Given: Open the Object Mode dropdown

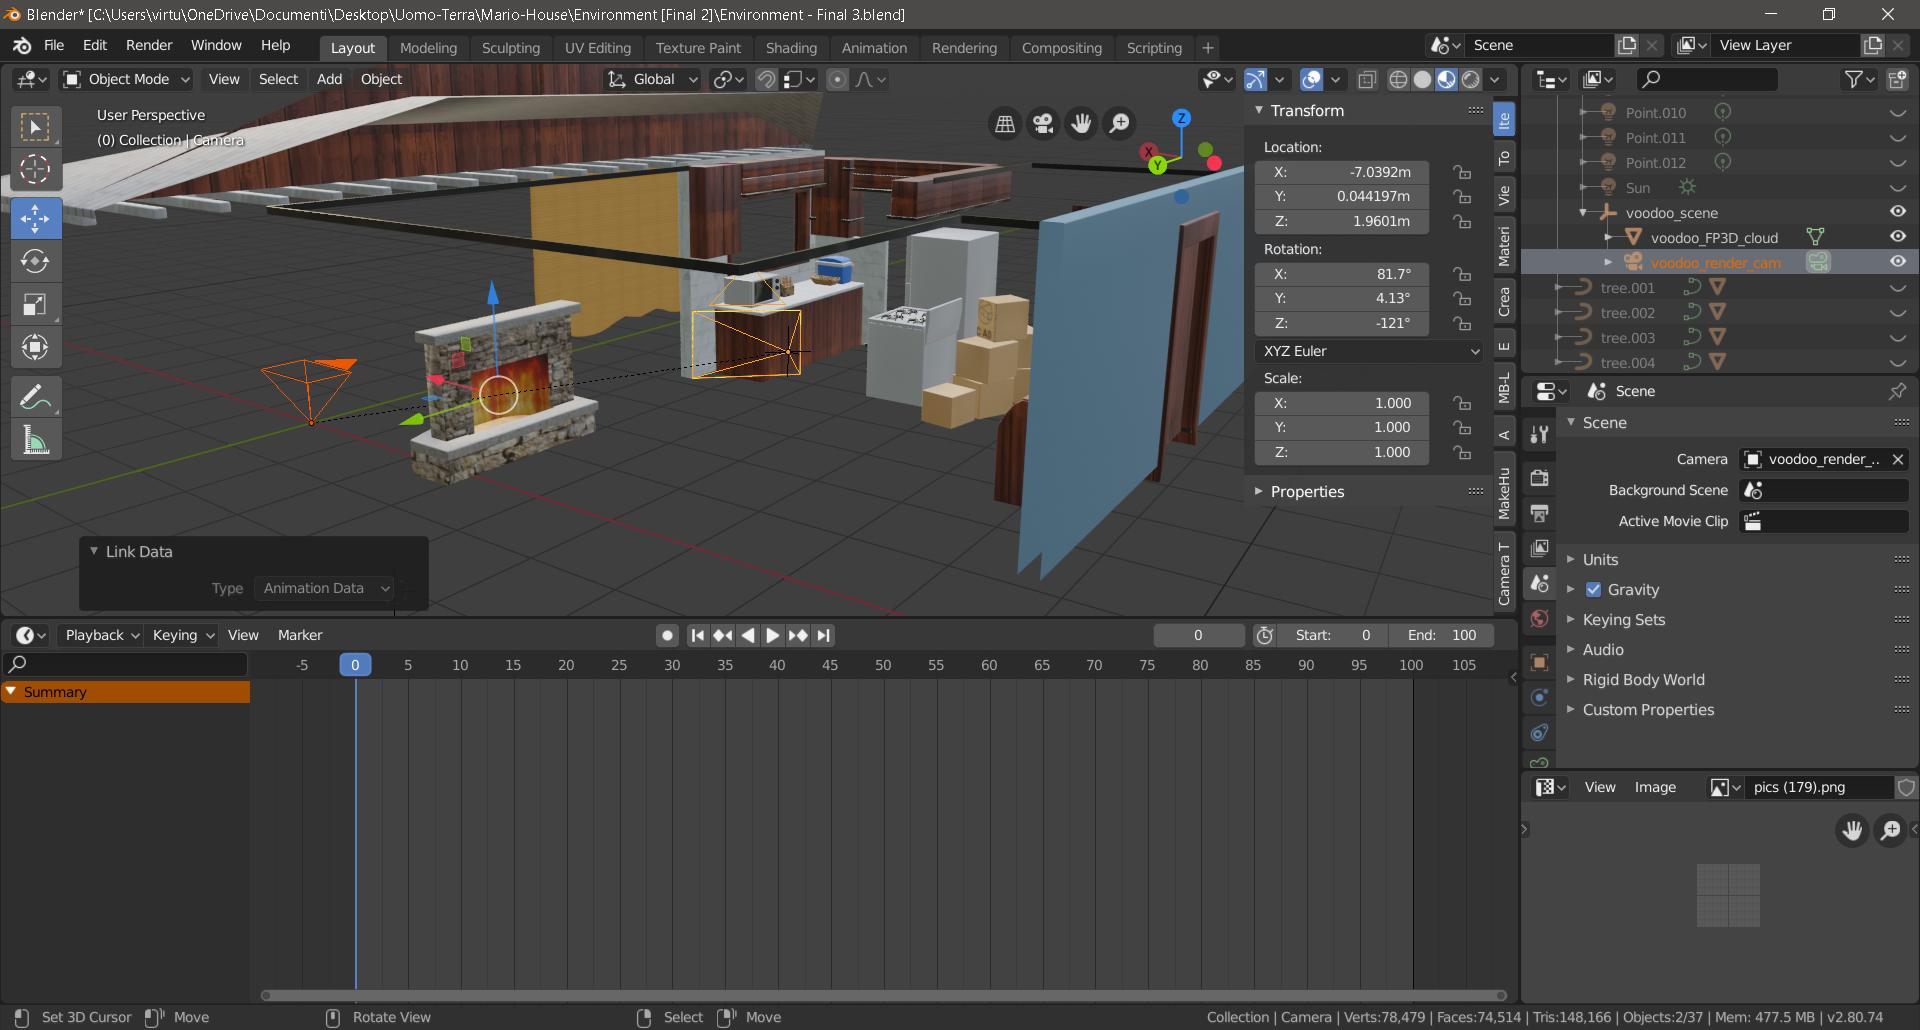Looking at the screenshot, I should coord(126,80).
